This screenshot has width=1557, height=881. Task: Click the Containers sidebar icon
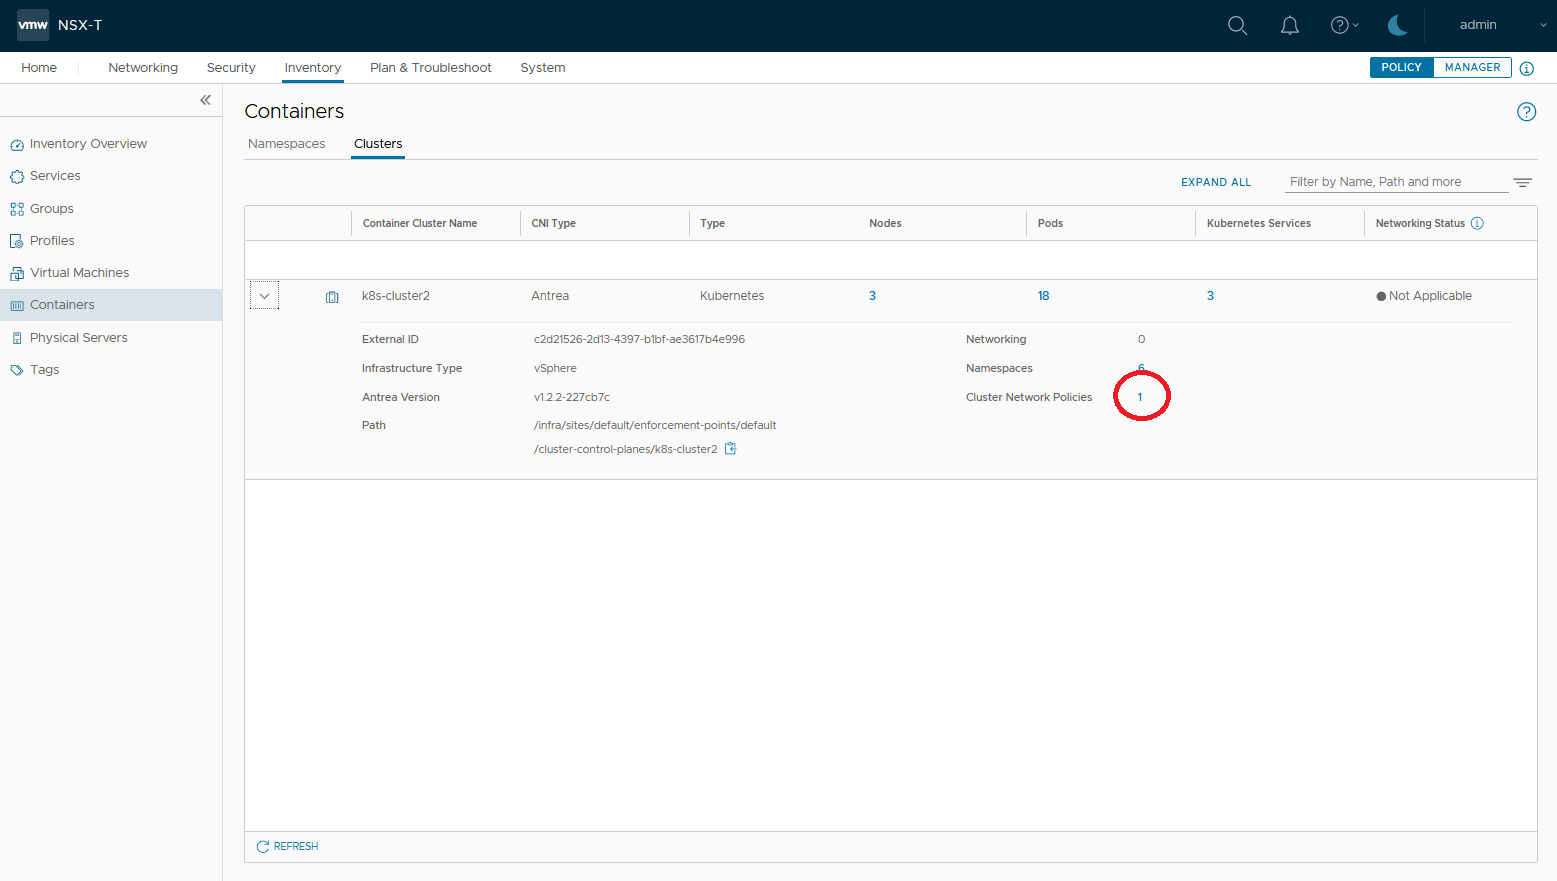click(x=17, y=305)
